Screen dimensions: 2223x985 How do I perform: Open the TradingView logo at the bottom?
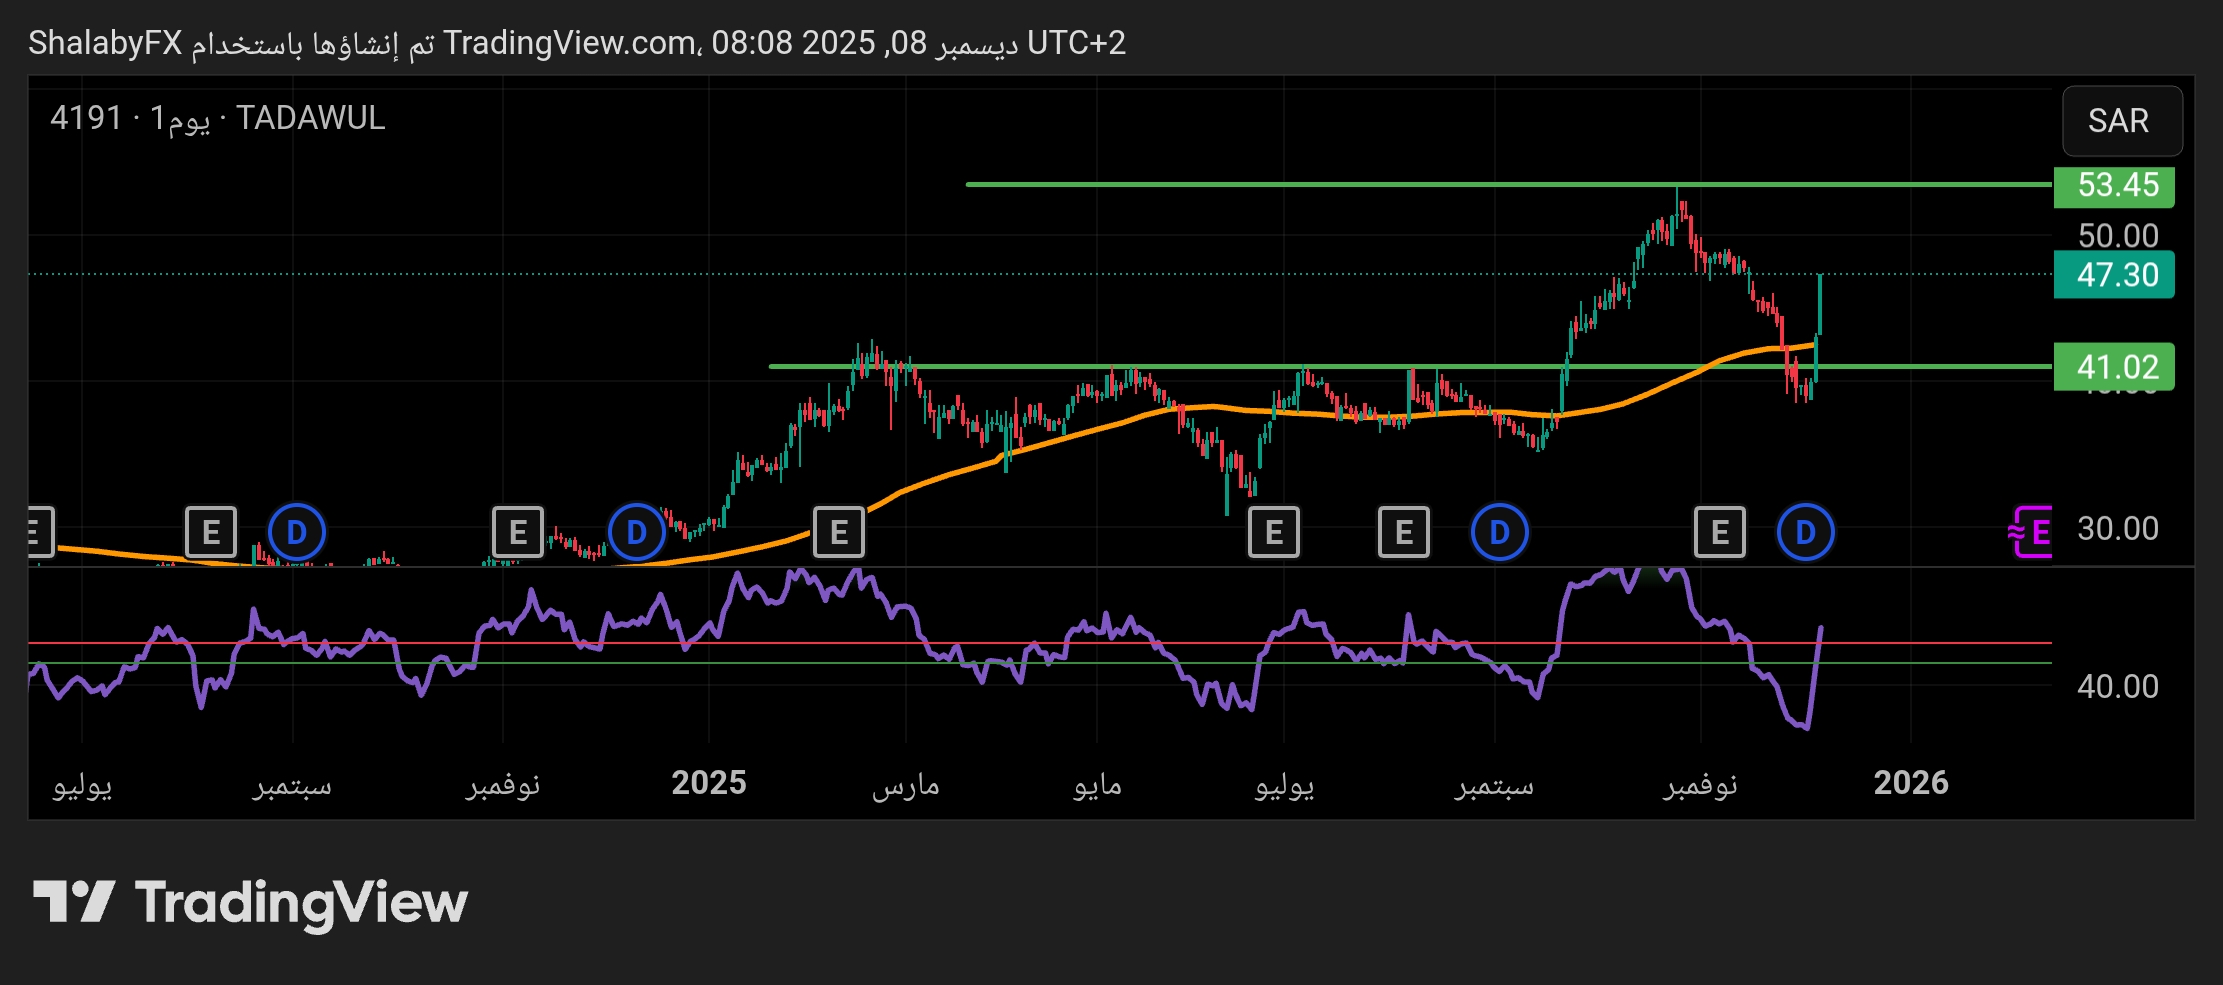250,903
